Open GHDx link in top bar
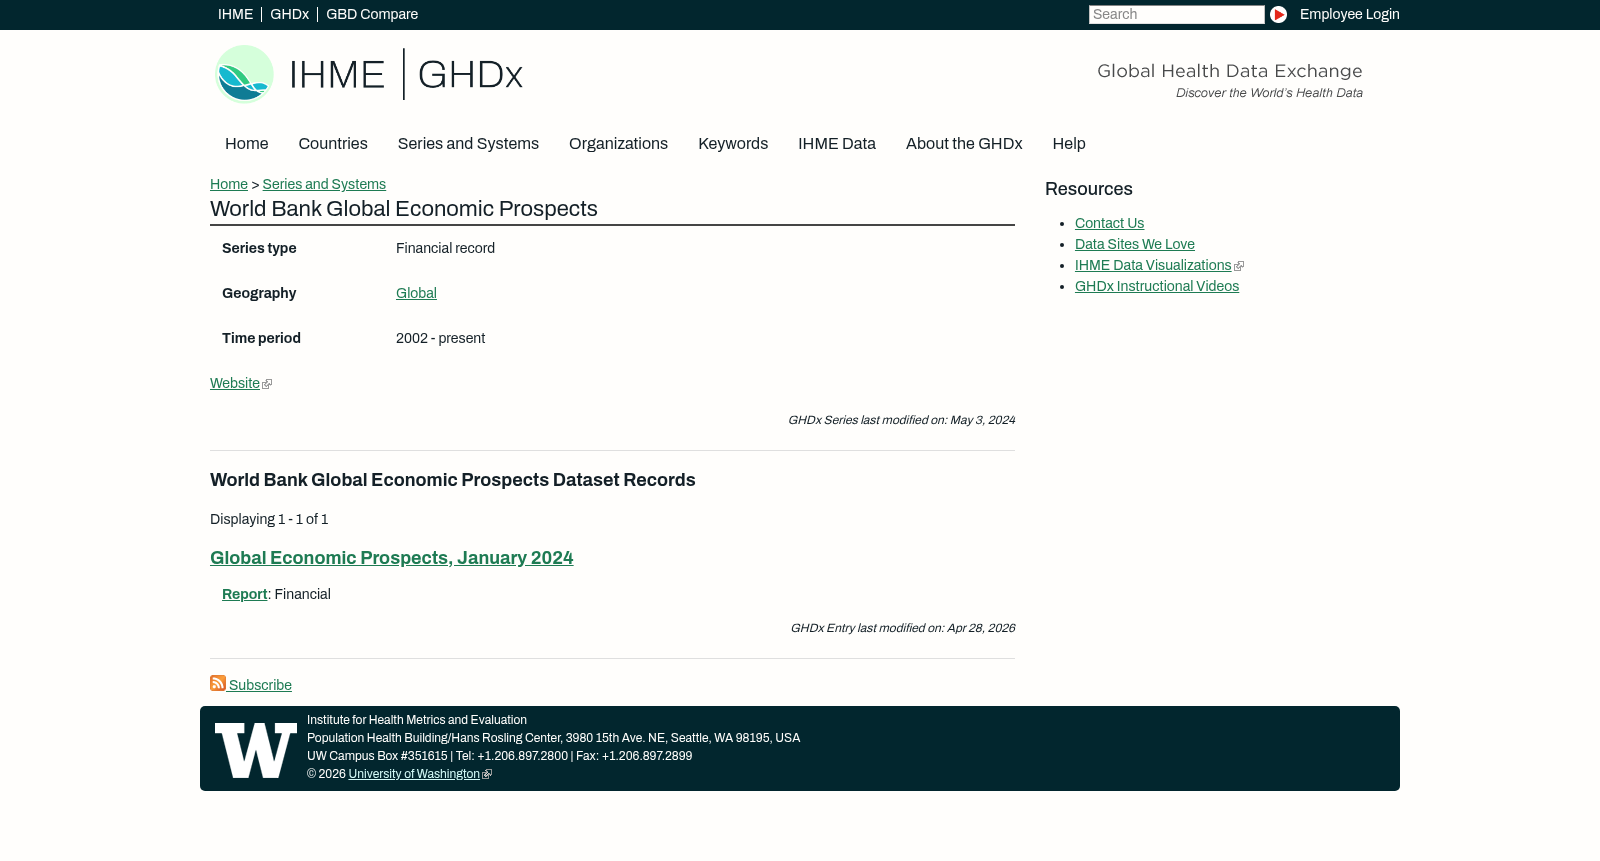This screenshot has height=861, width=1600. coord(289,15)
